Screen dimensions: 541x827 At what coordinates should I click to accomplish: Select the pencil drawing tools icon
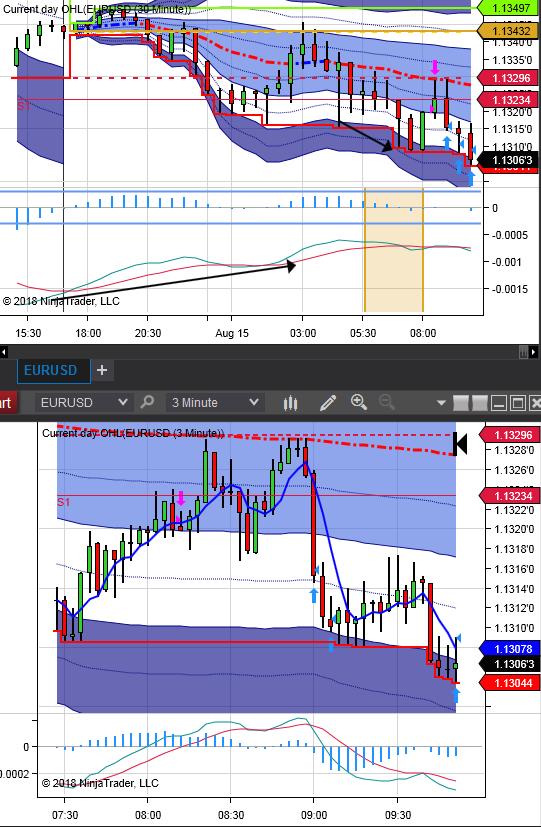tap(328, 403)
